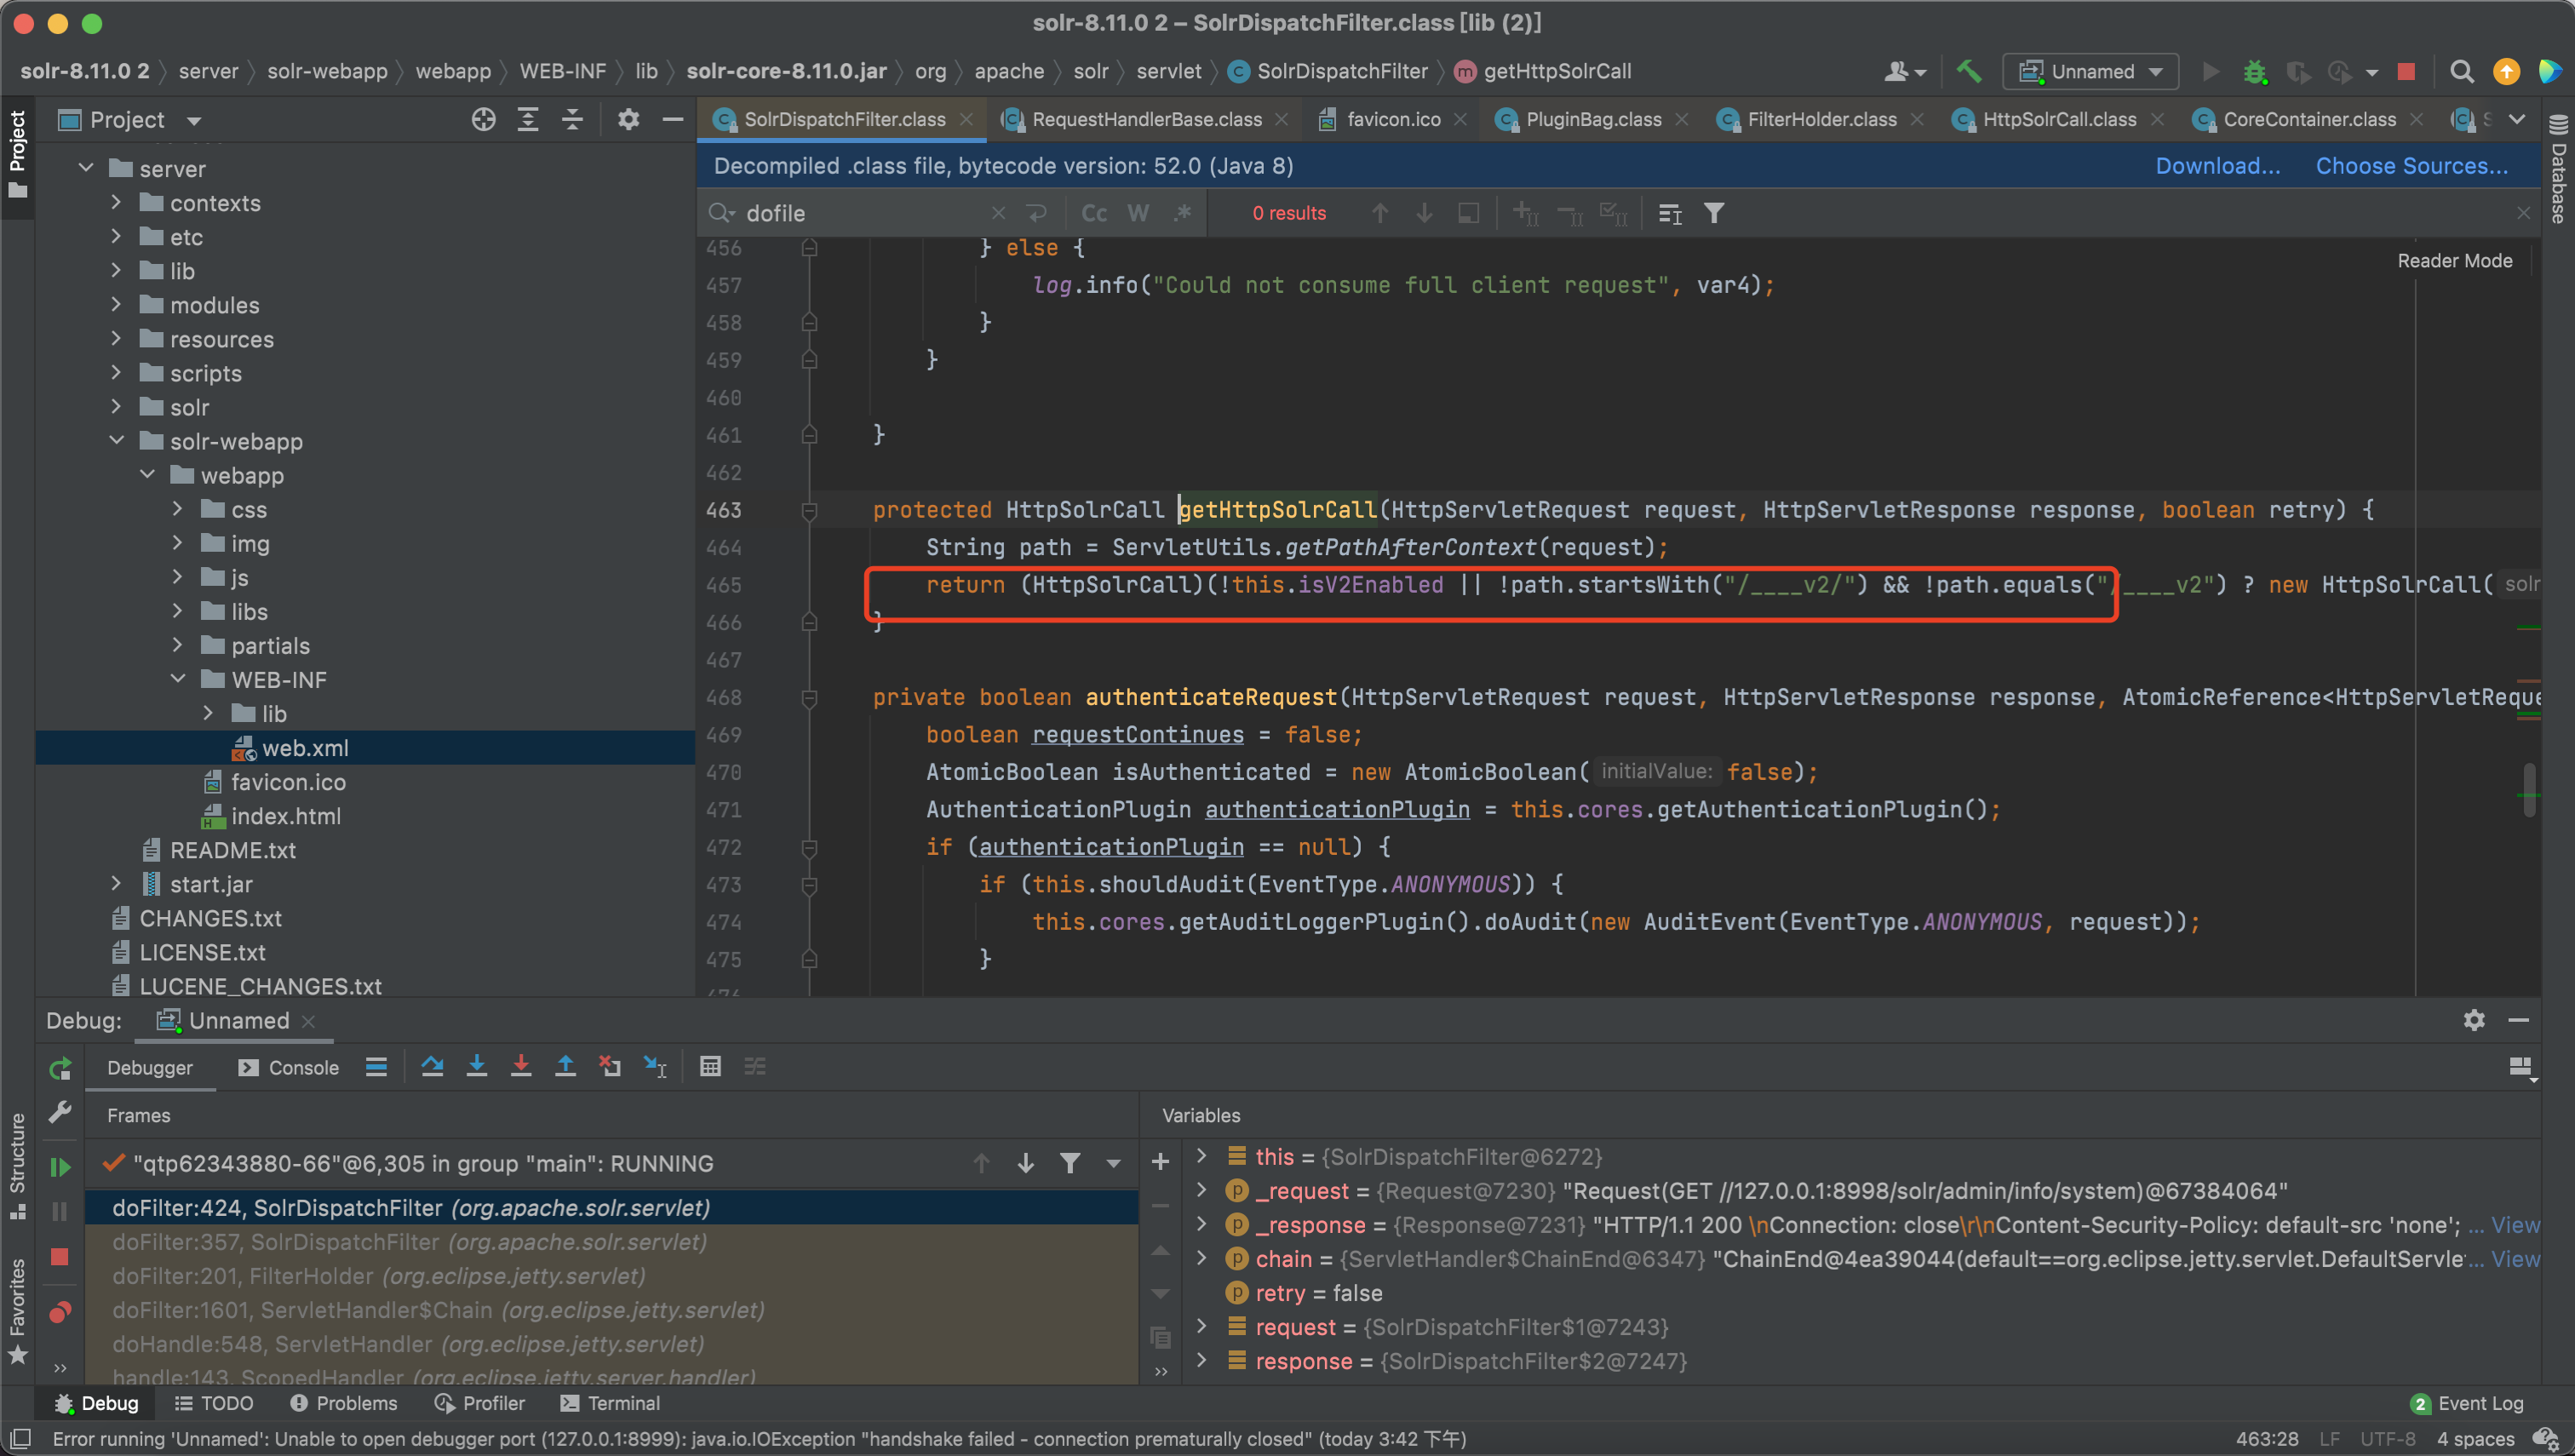
Task: Toggle Match Case Cc in search bar
Action: coord(1094,213)
